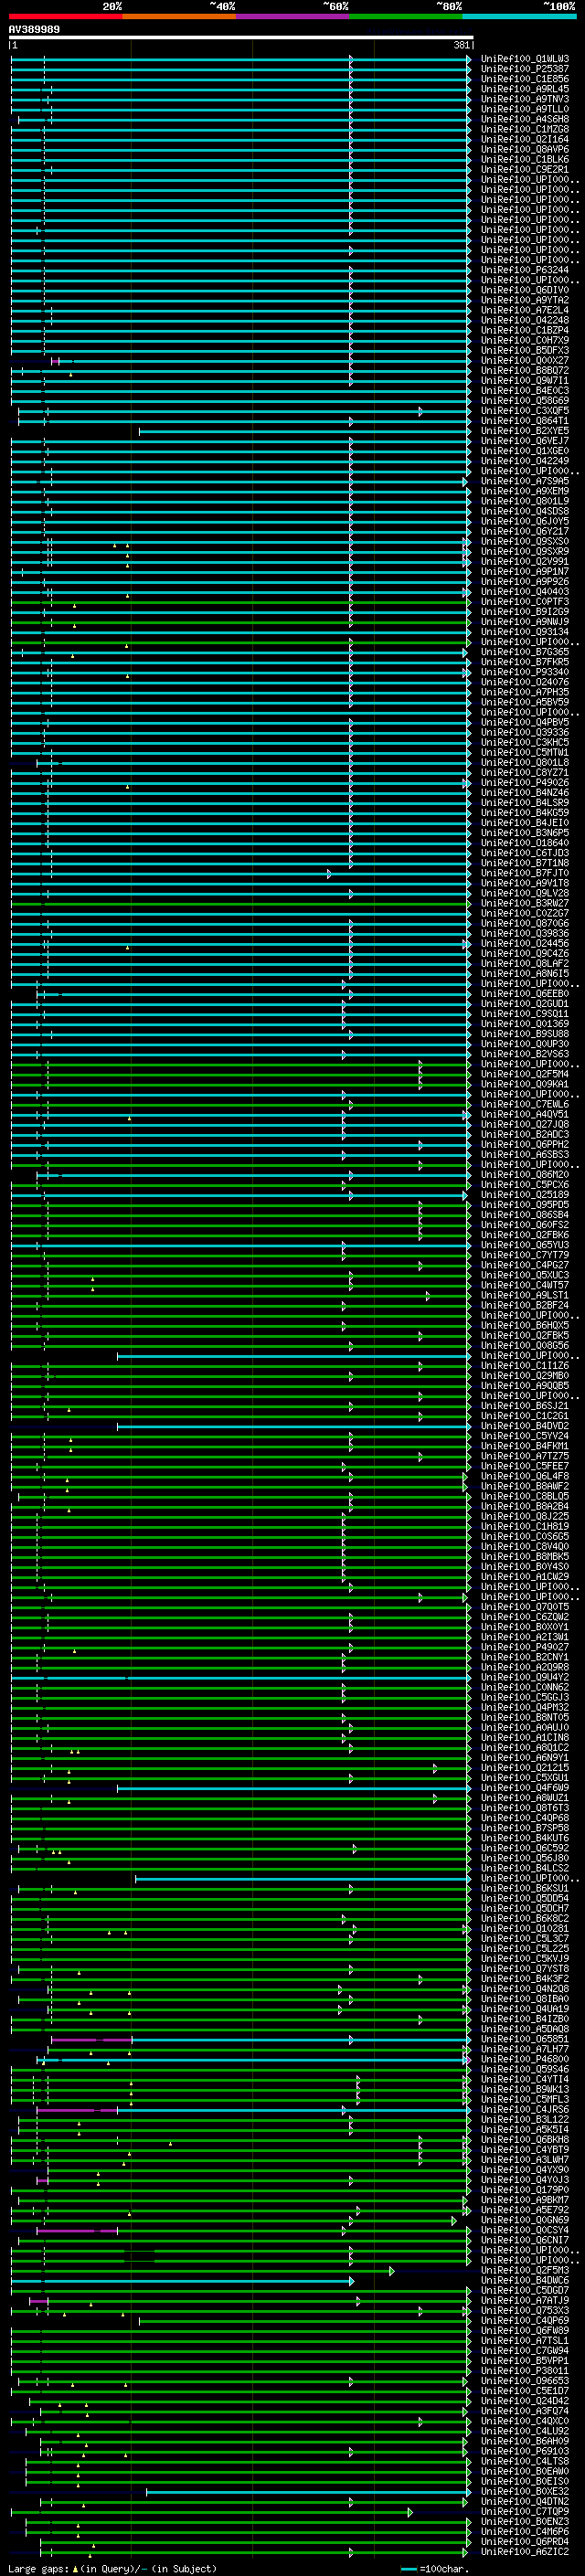The image size is (585, 2576).
Task: Click hit label UniRef100_A6ZIC2
Action: 525,2552
